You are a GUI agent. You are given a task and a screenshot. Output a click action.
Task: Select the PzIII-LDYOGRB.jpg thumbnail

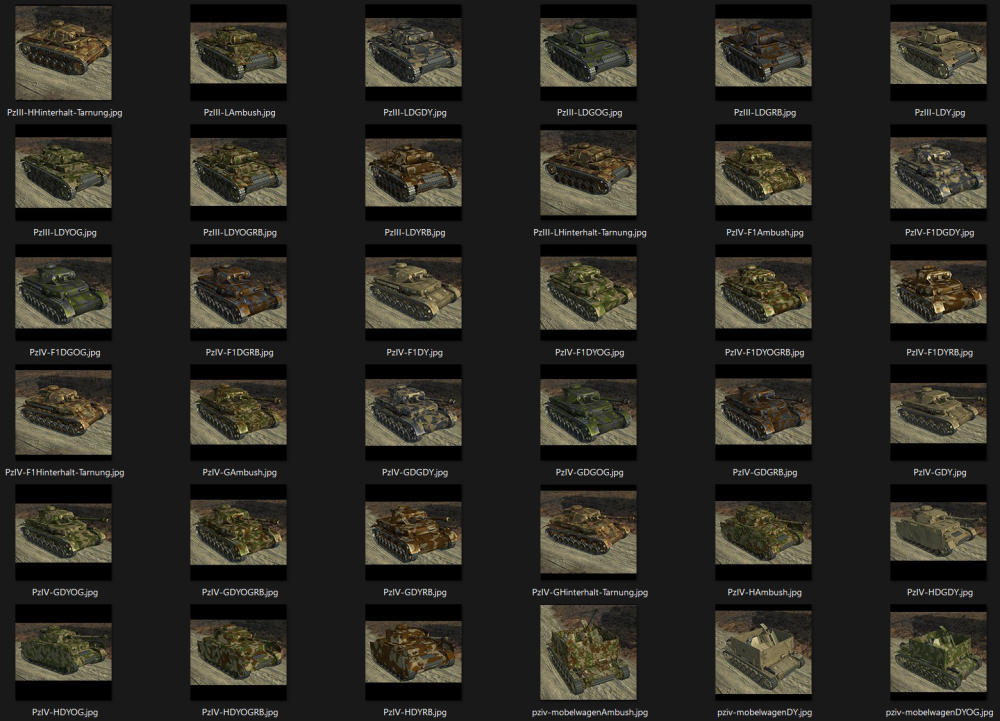[238, 173]
